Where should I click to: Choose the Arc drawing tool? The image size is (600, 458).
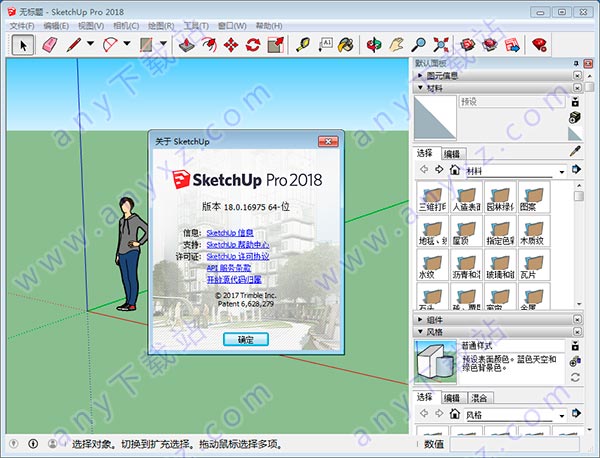tap(110, 45)
